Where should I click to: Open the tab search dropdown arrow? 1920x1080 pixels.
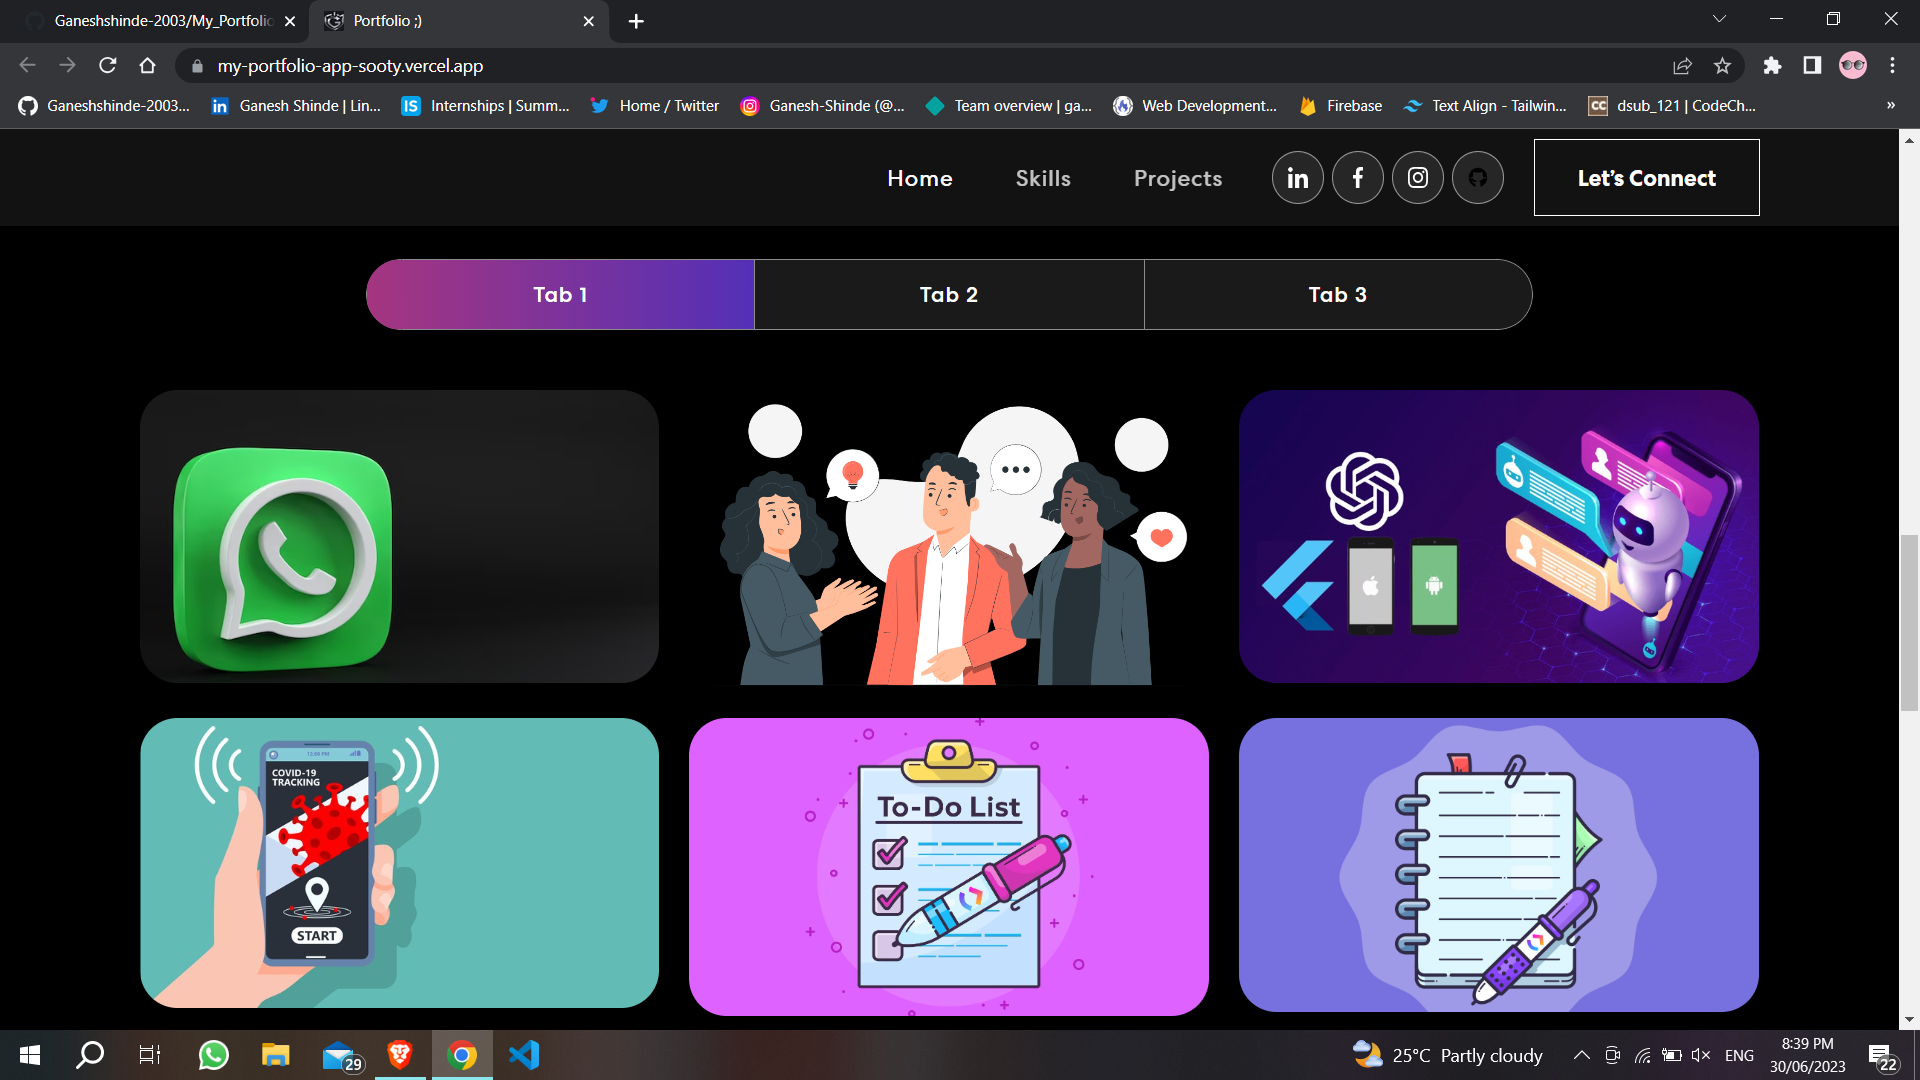[x=1718, y=18]
